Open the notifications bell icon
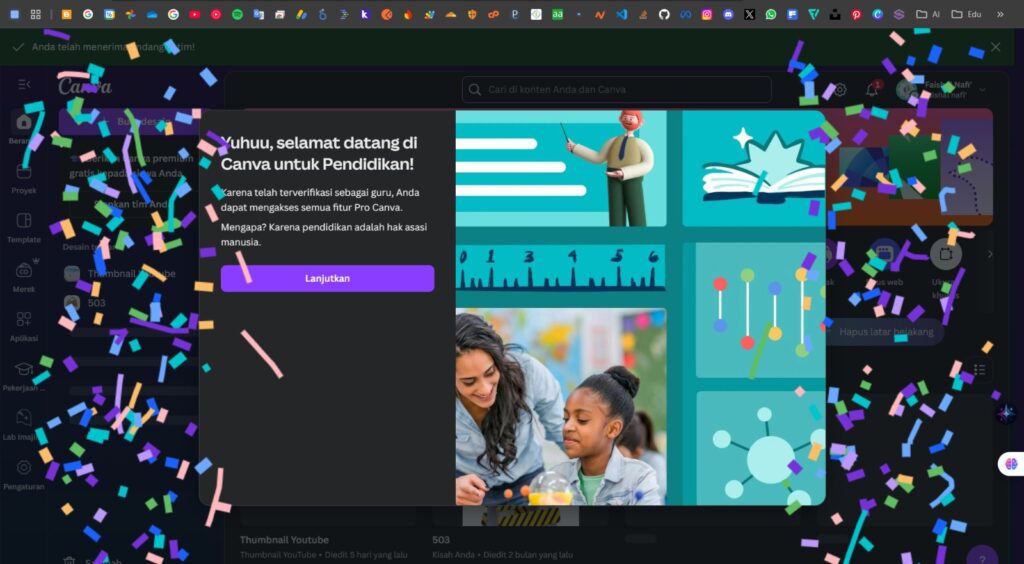Viewport: 1024px width, 564px height. coord(872,89)
